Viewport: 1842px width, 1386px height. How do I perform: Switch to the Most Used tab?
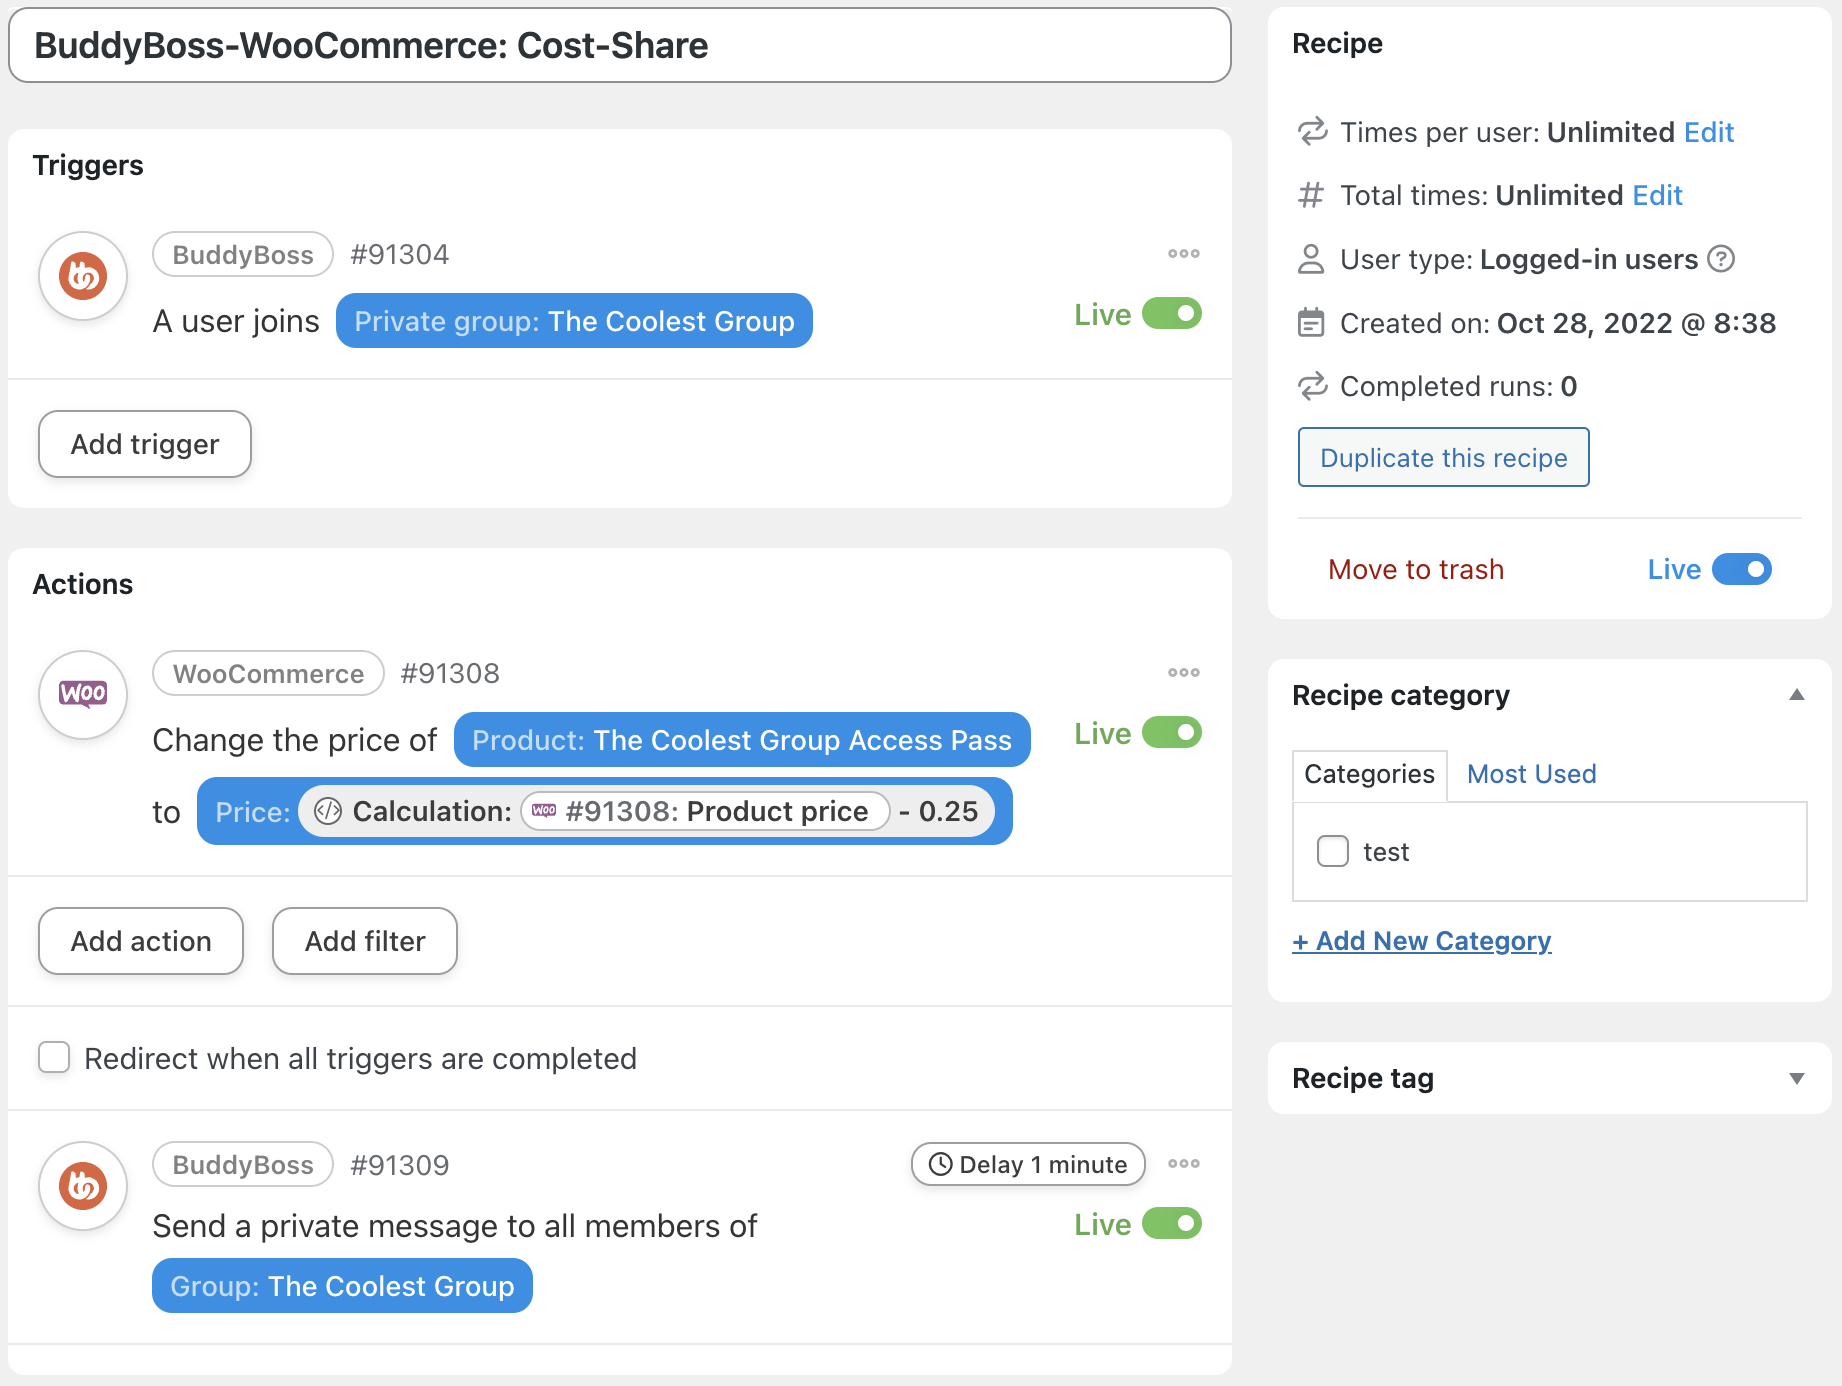click(x=1532, y=775)
